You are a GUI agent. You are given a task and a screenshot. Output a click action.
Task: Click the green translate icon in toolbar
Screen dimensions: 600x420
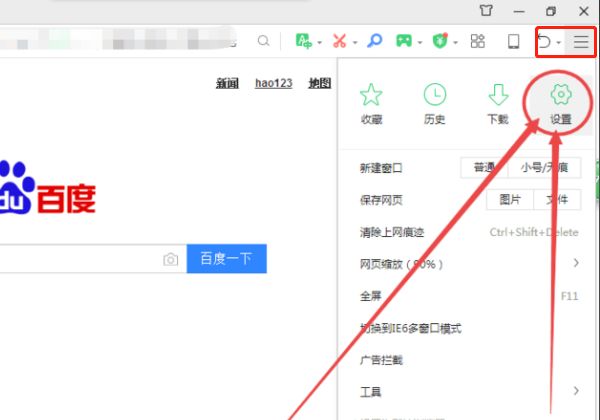click(x=304, y=41)
